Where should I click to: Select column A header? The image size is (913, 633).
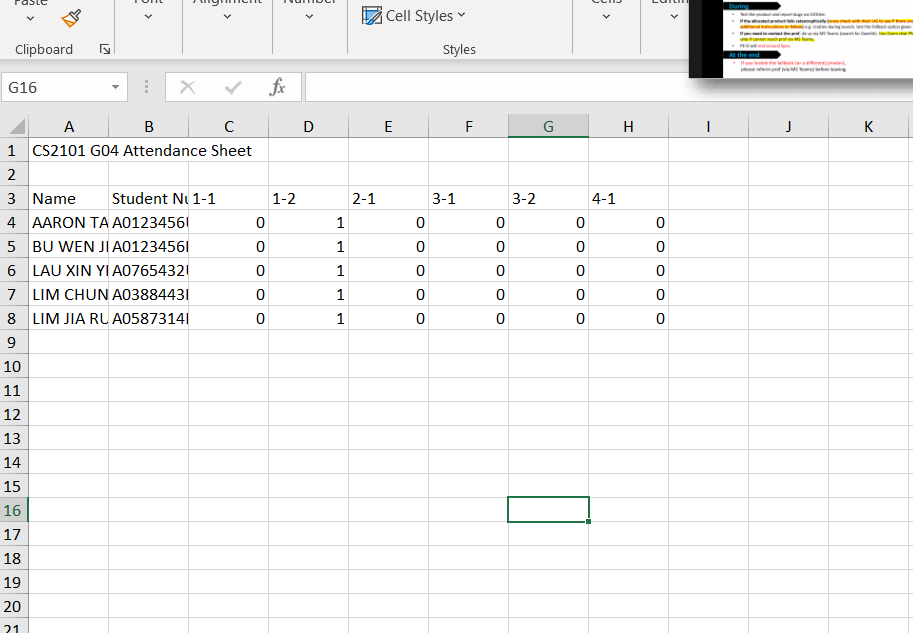[x=69, y=126]
